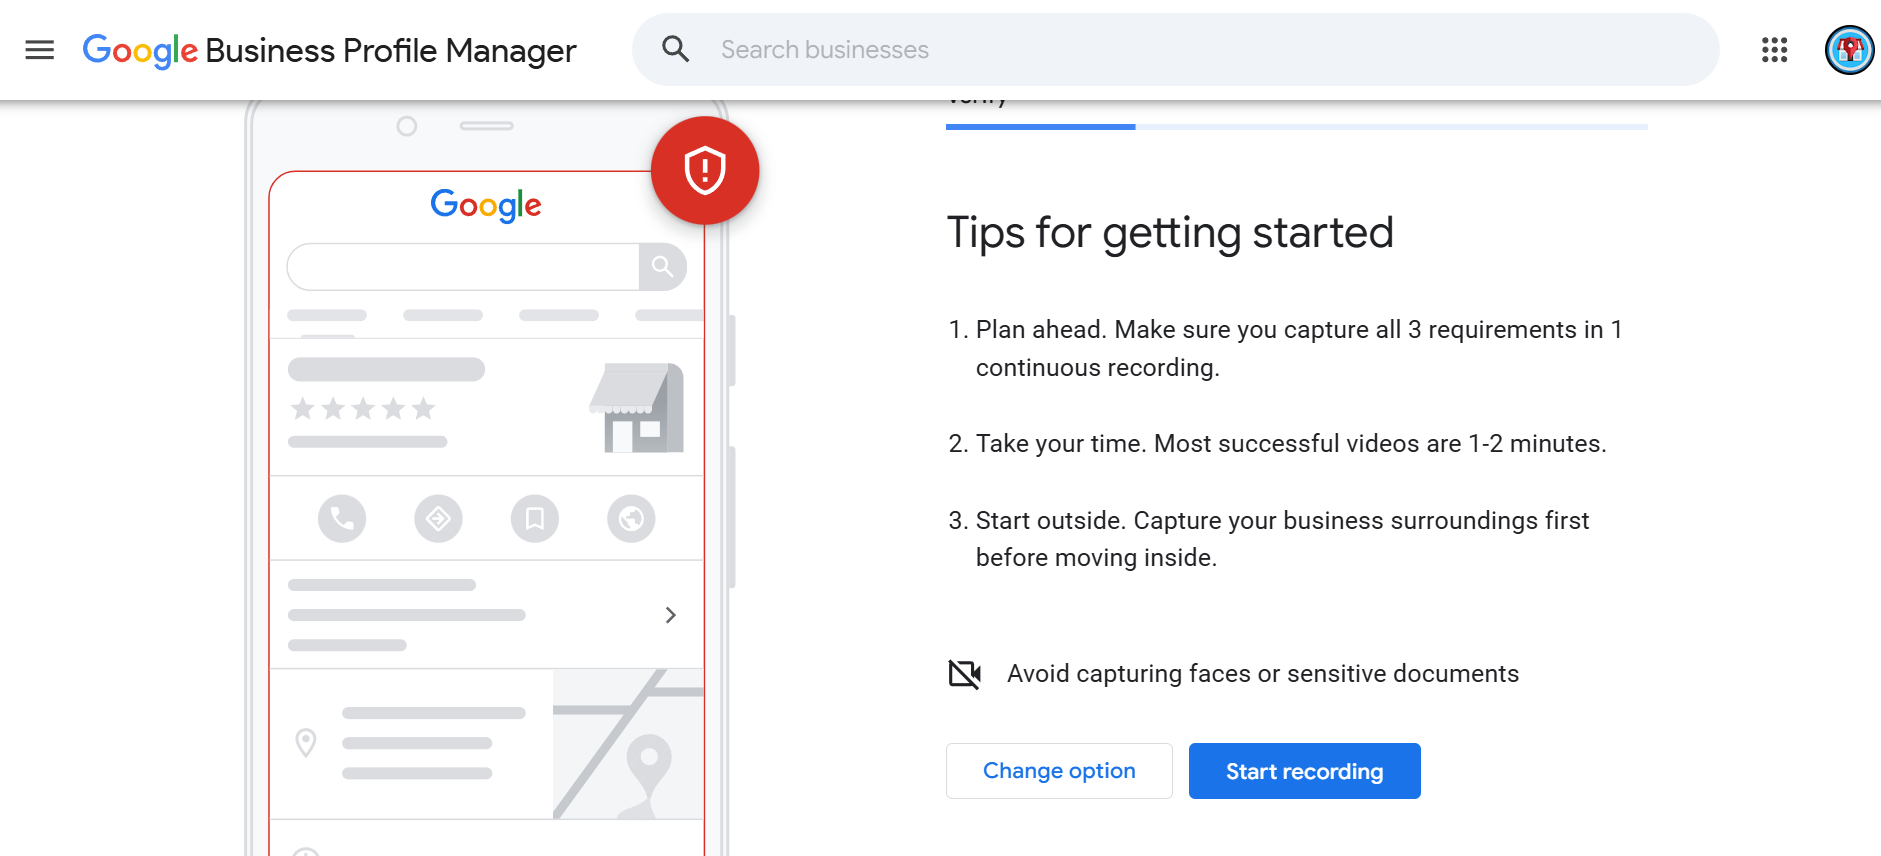Open the Google apps grid

[1774, 50]
